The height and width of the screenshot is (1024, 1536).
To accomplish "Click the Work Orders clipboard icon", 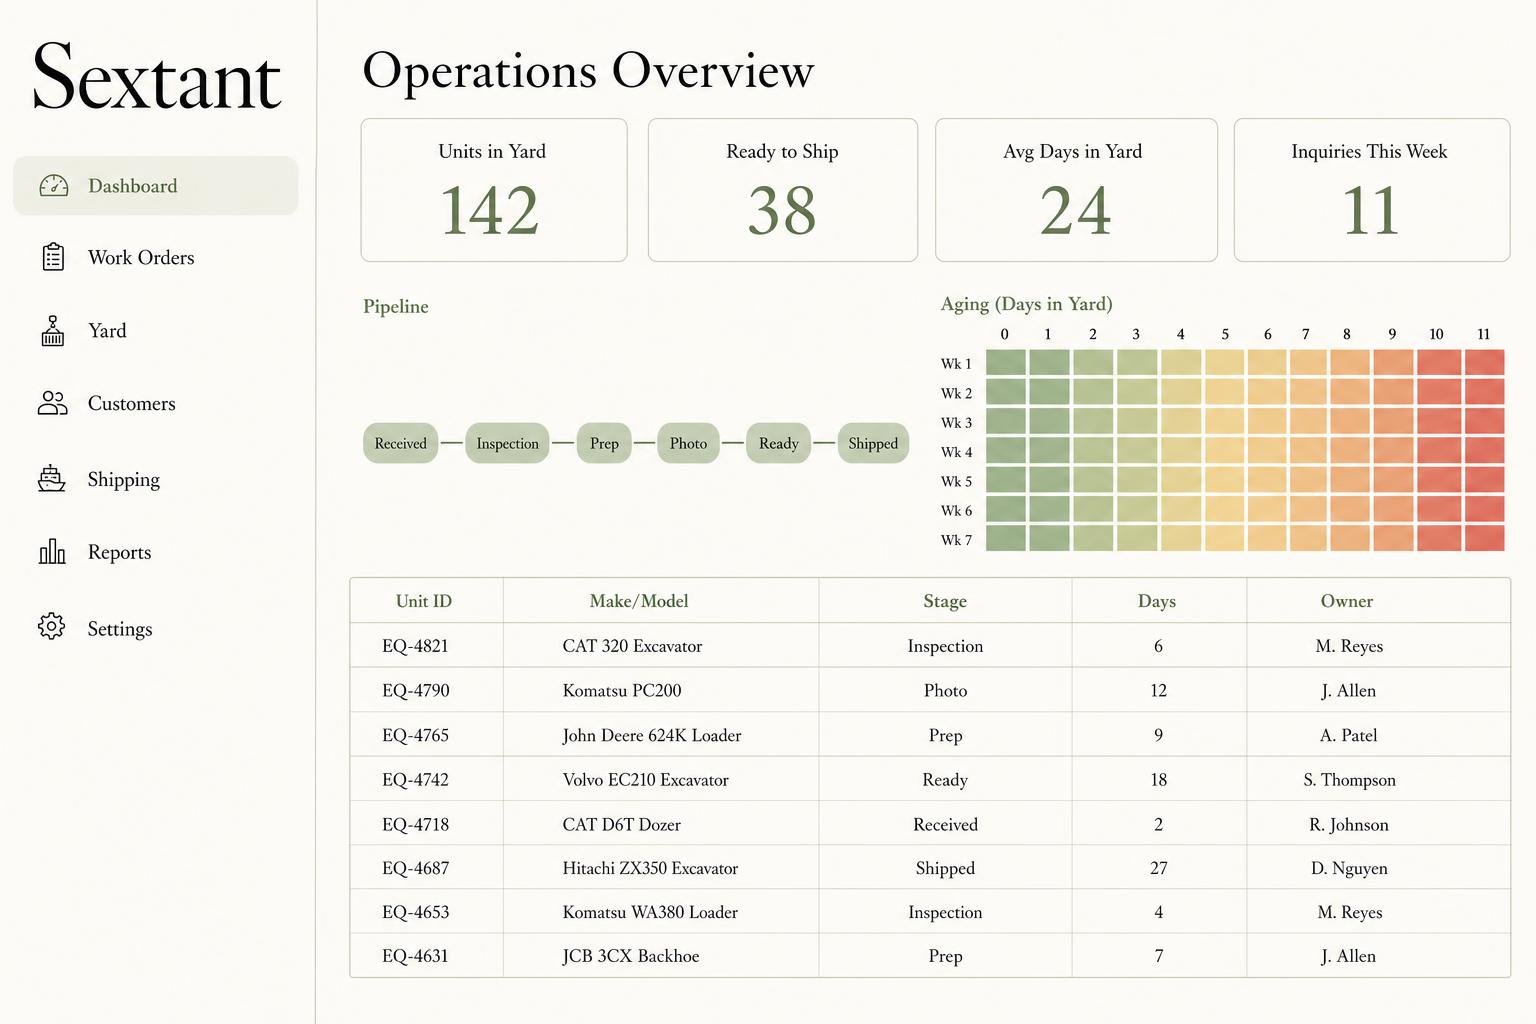I will click(x=53, y=257).
